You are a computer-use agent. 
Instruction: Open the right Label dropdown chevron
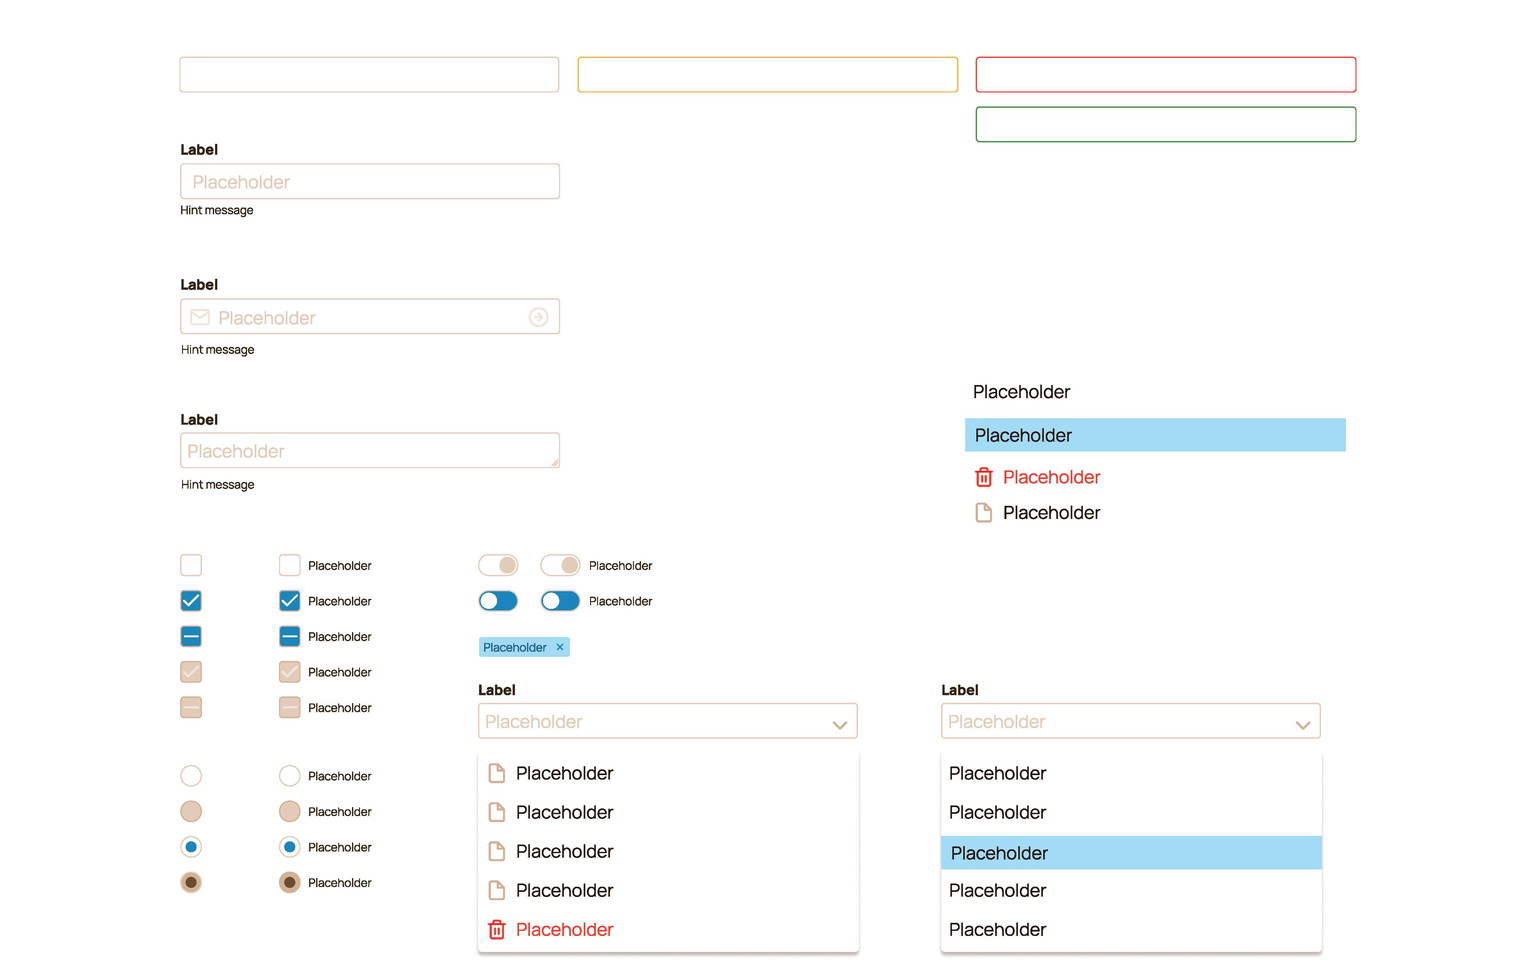[1303, 724]
